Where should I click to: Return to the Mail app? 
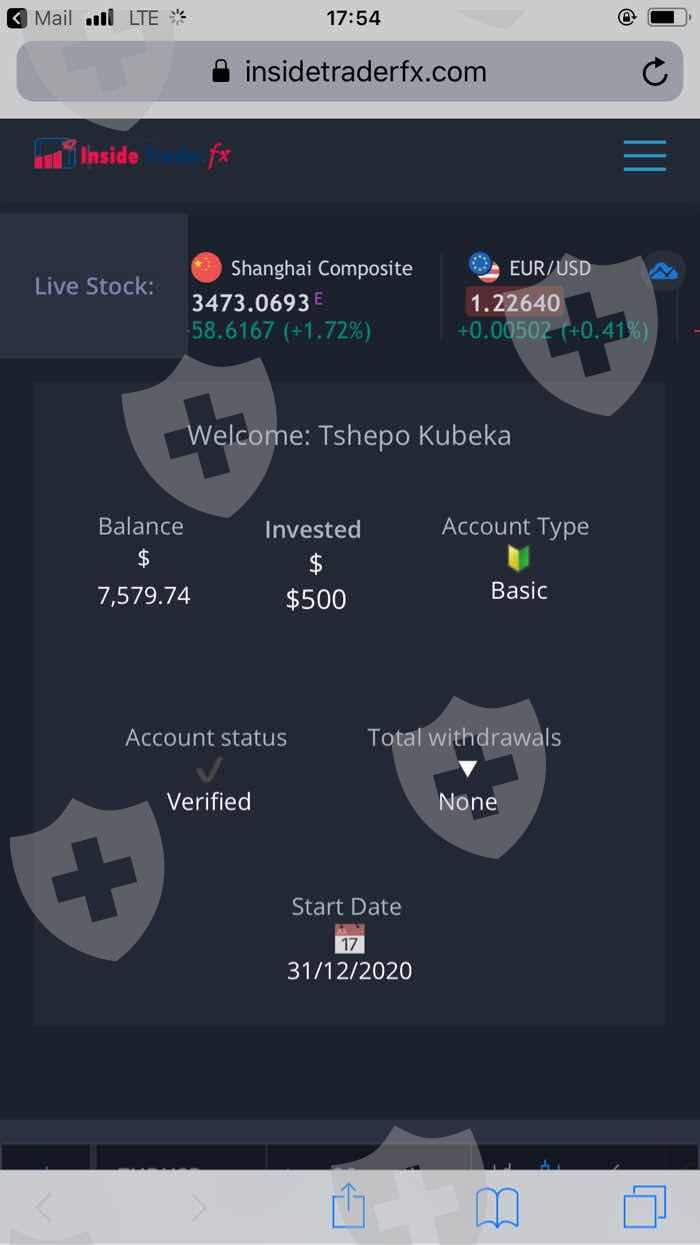[x=40, y=17]
